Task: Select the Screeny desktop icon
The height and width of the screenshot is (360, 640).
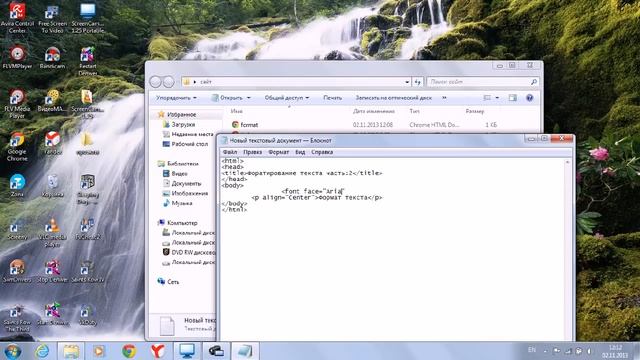Action: tap(17, 229)
